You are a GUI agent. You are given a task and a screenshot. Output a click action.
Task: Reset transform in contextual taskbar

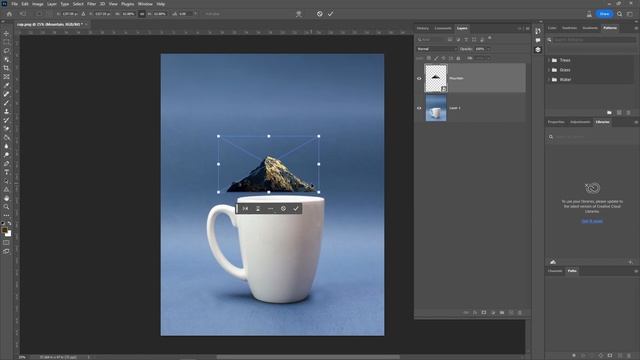tap(283, 209)
